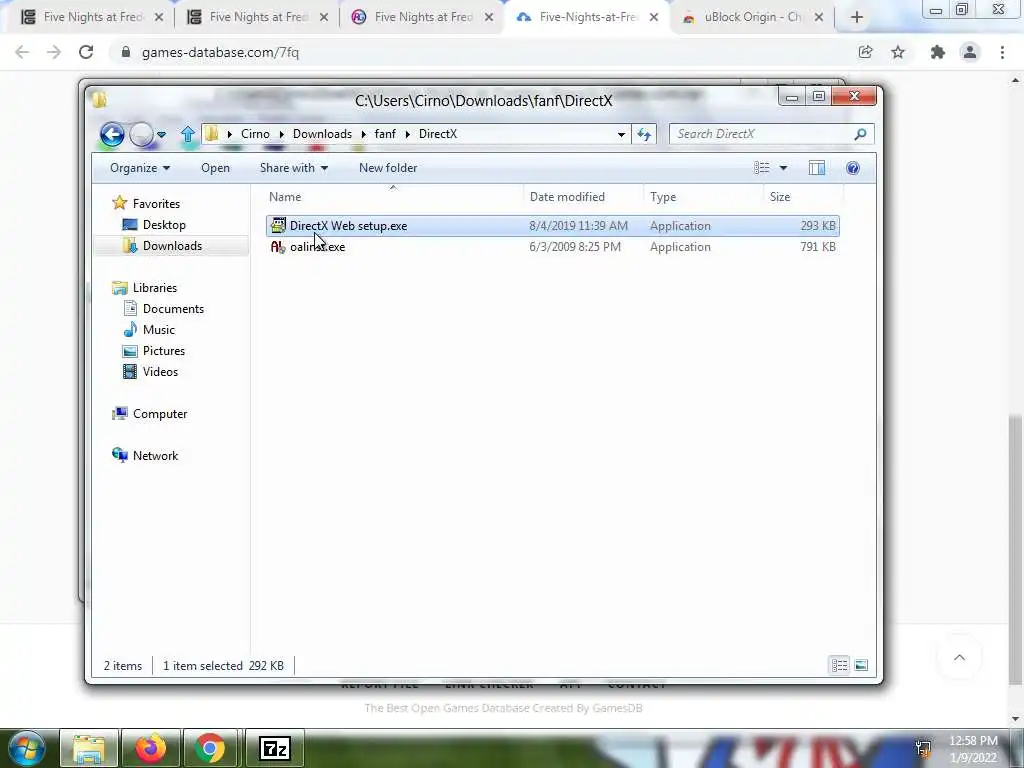Open Libraries in navigation pane
This screenshot has width=1024, height=768.
tap(155, 287)
